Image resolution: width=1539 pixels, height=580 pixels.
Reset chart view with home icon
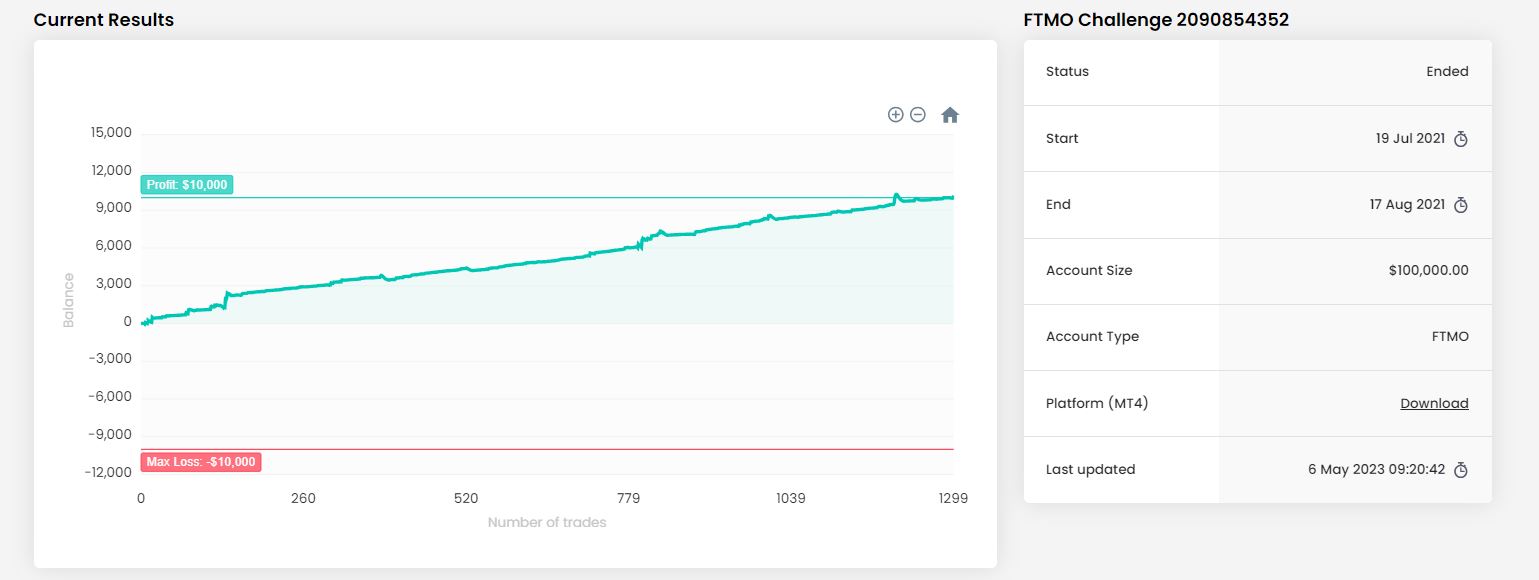[950, 115]
